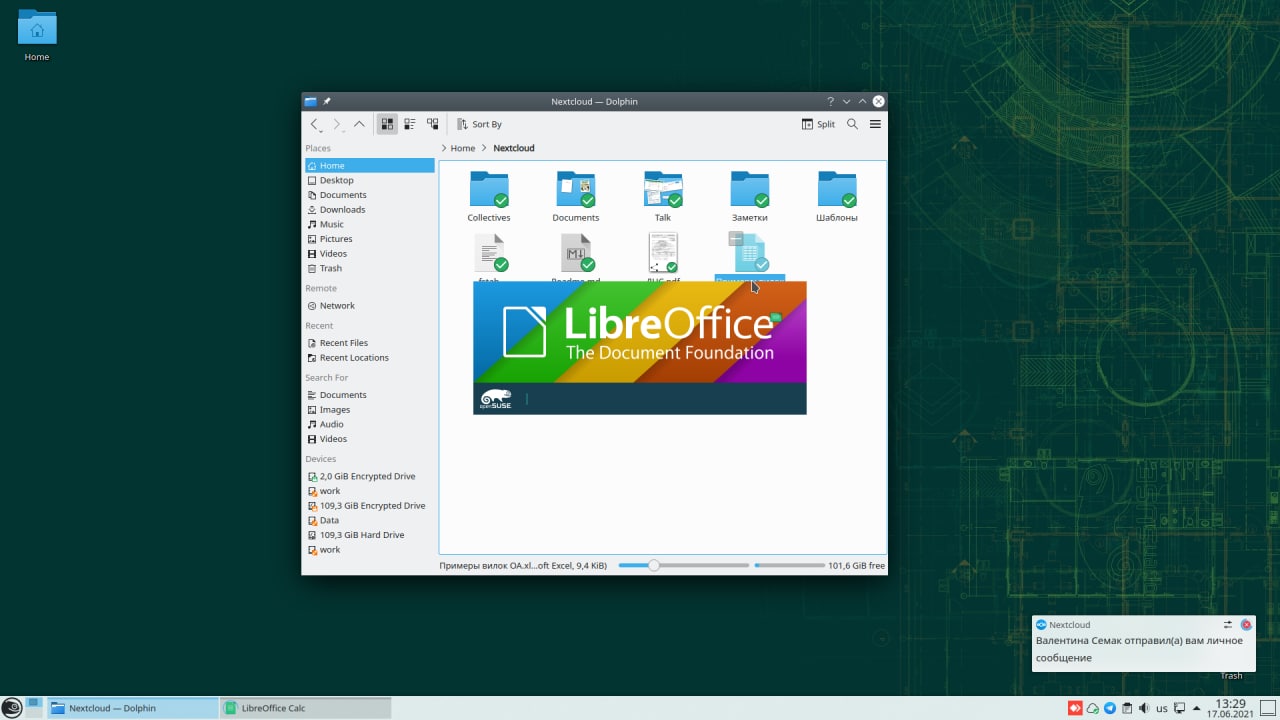Select the Documents folder in Nextcloud view

[x=576, y=196]
